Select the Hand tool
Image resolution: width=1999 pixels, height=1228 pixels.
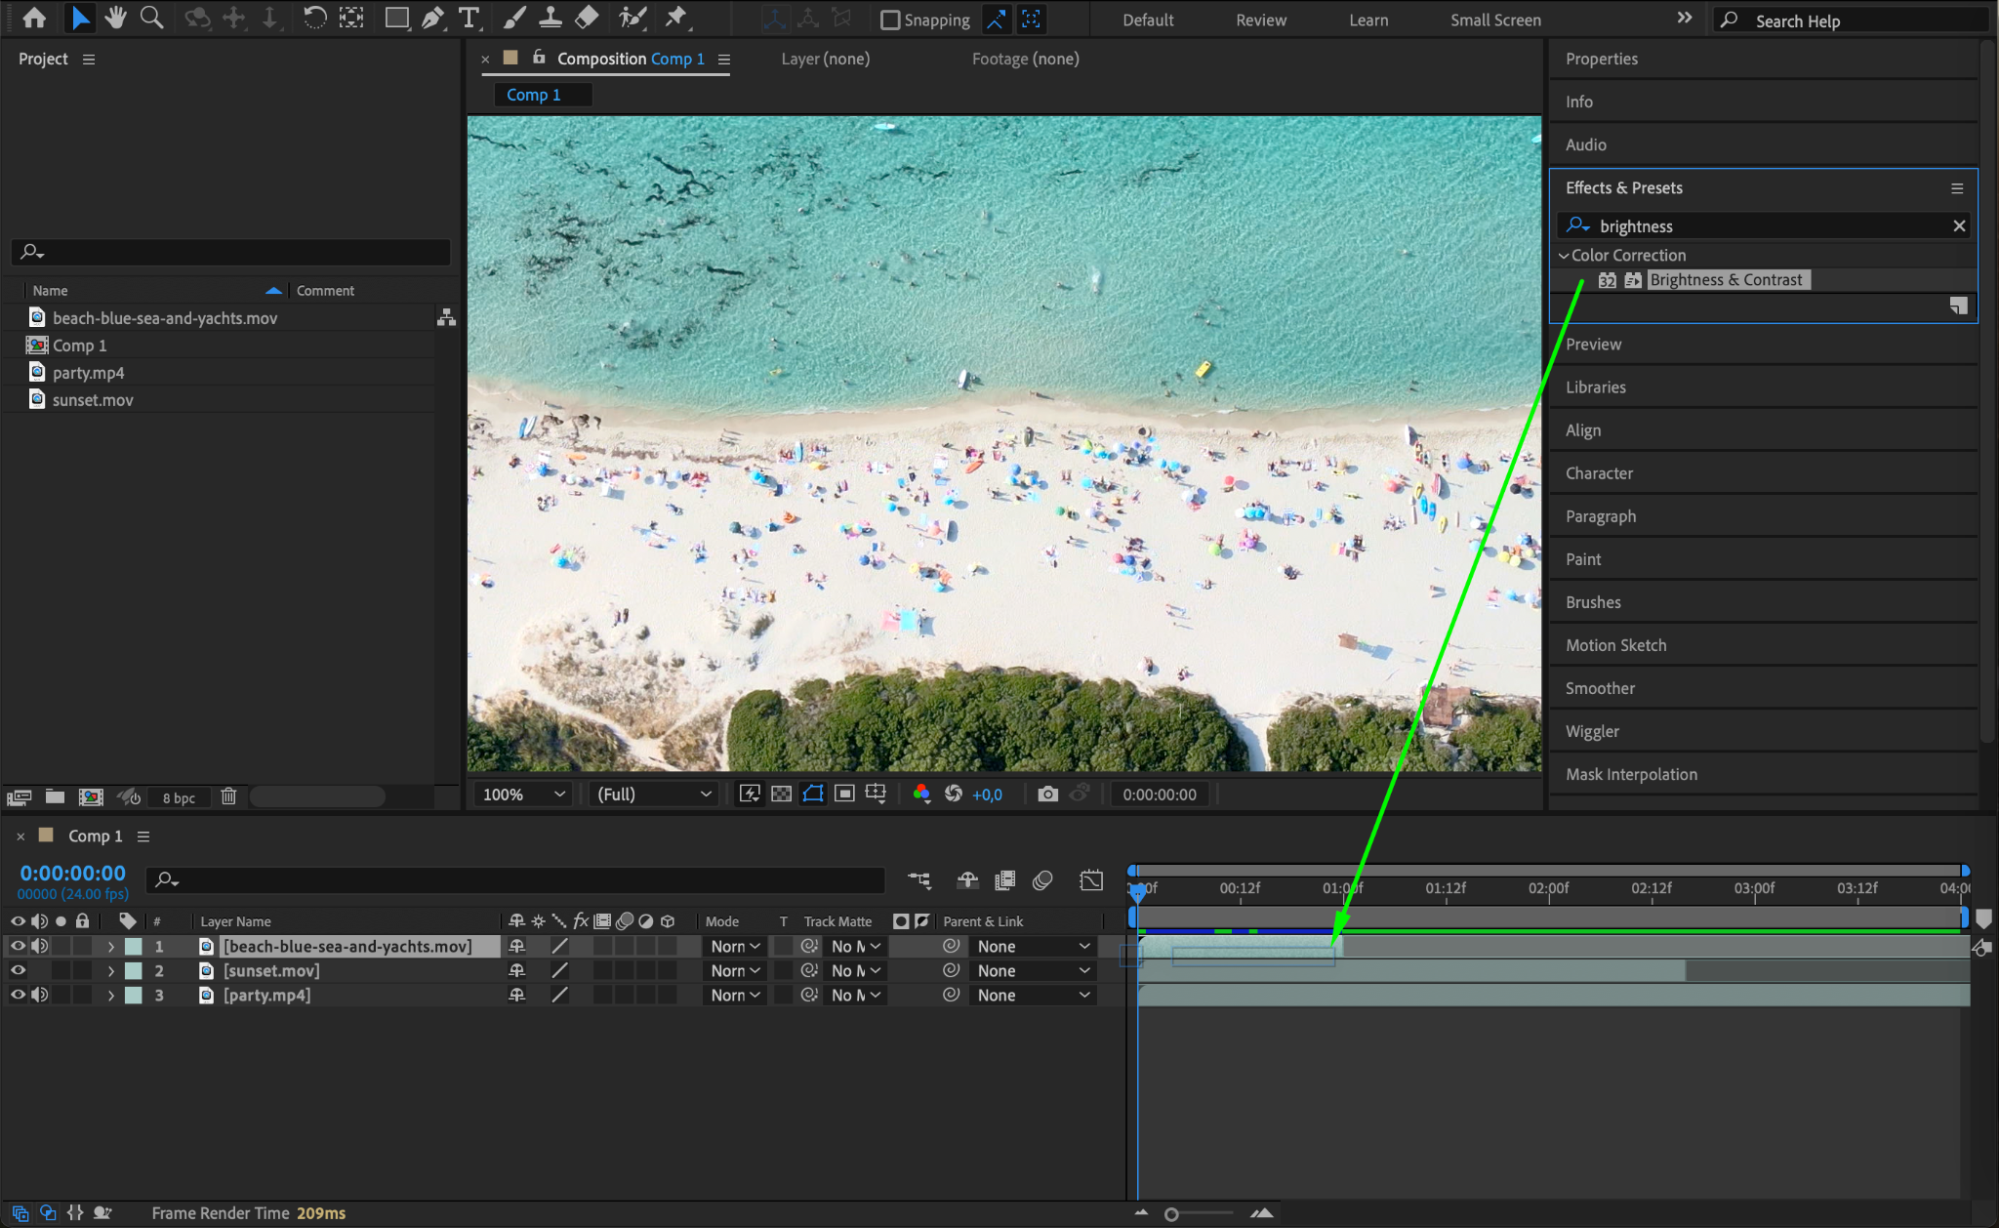coord(116,18)
